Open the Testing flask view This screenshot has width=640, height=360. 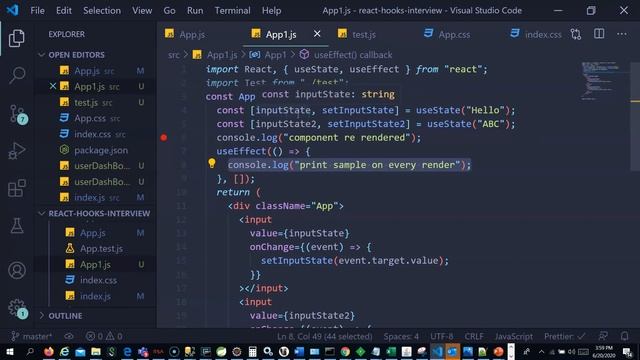[x=17, y=225]
